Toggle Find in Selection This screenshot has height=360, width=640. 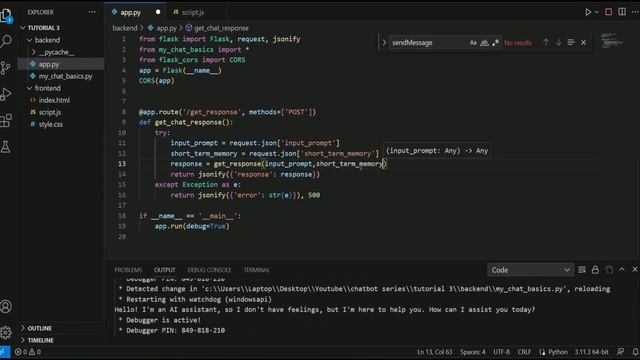[x=571, y=42]
